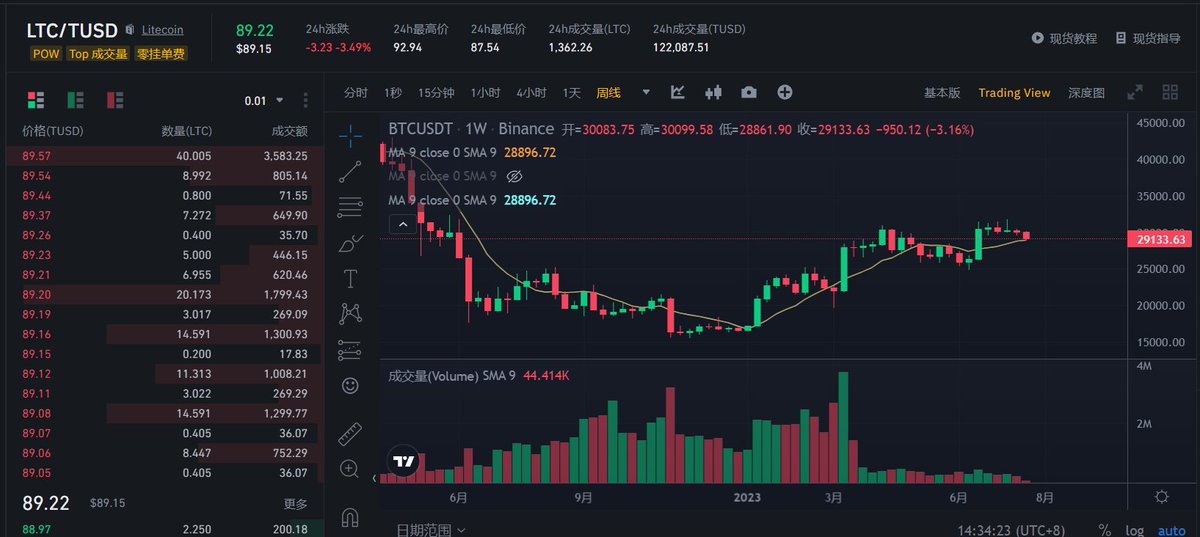Image resolution: width=1200 pixels, height=537 pixels.
Task: Open chart settings gear icon
Action: 1162,496
